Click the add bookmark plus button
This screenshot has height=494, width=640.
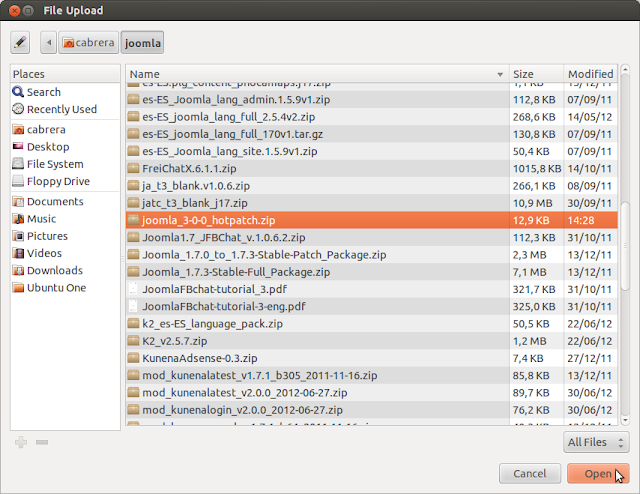point(21,442)
